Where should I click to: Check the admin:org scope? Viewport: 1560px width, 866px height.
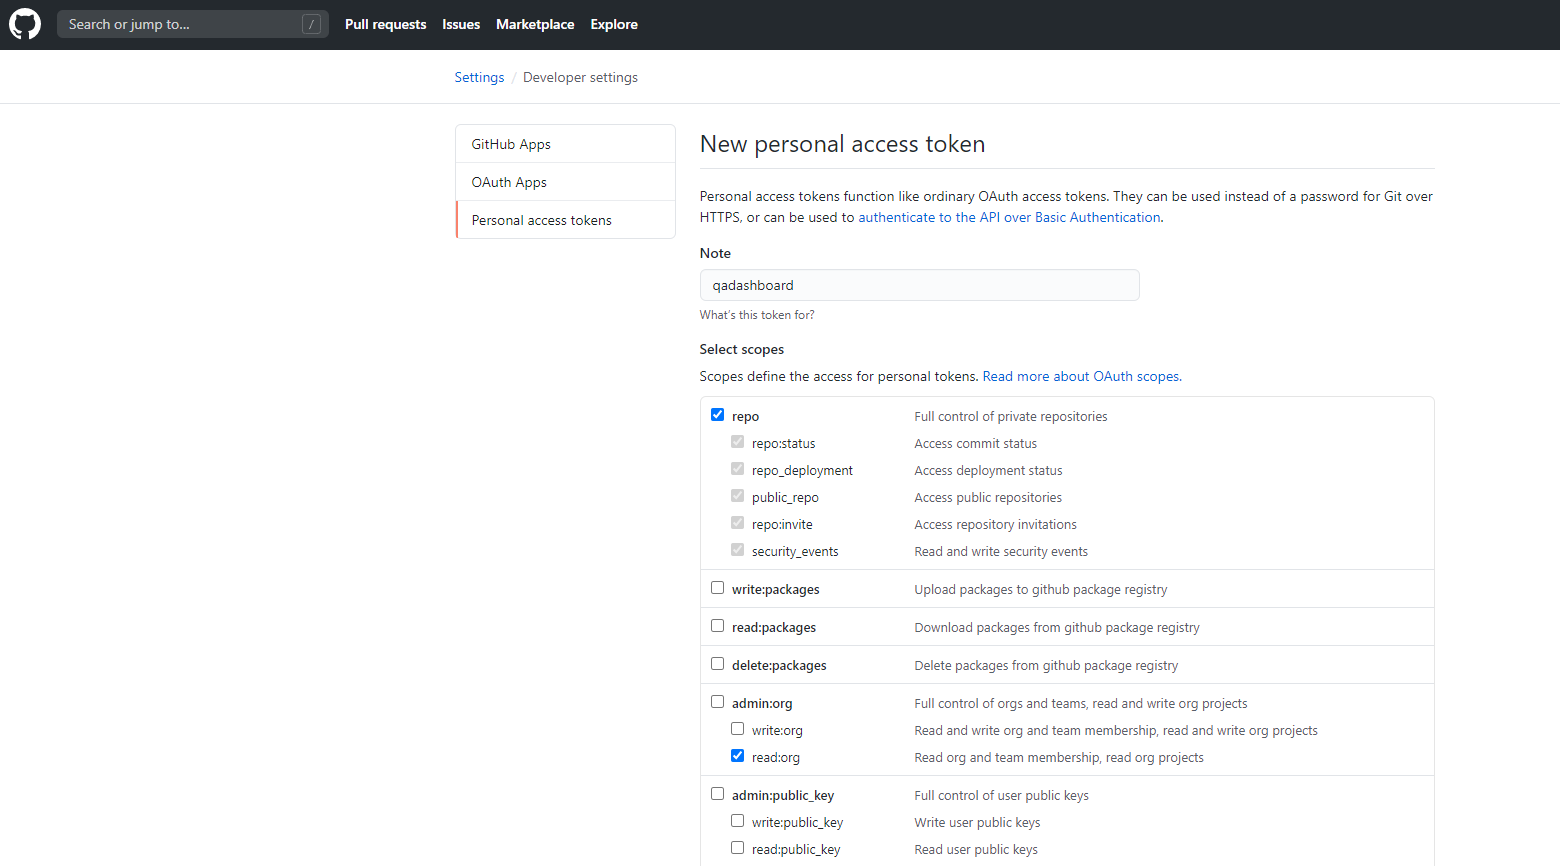(x=717, y=701)
